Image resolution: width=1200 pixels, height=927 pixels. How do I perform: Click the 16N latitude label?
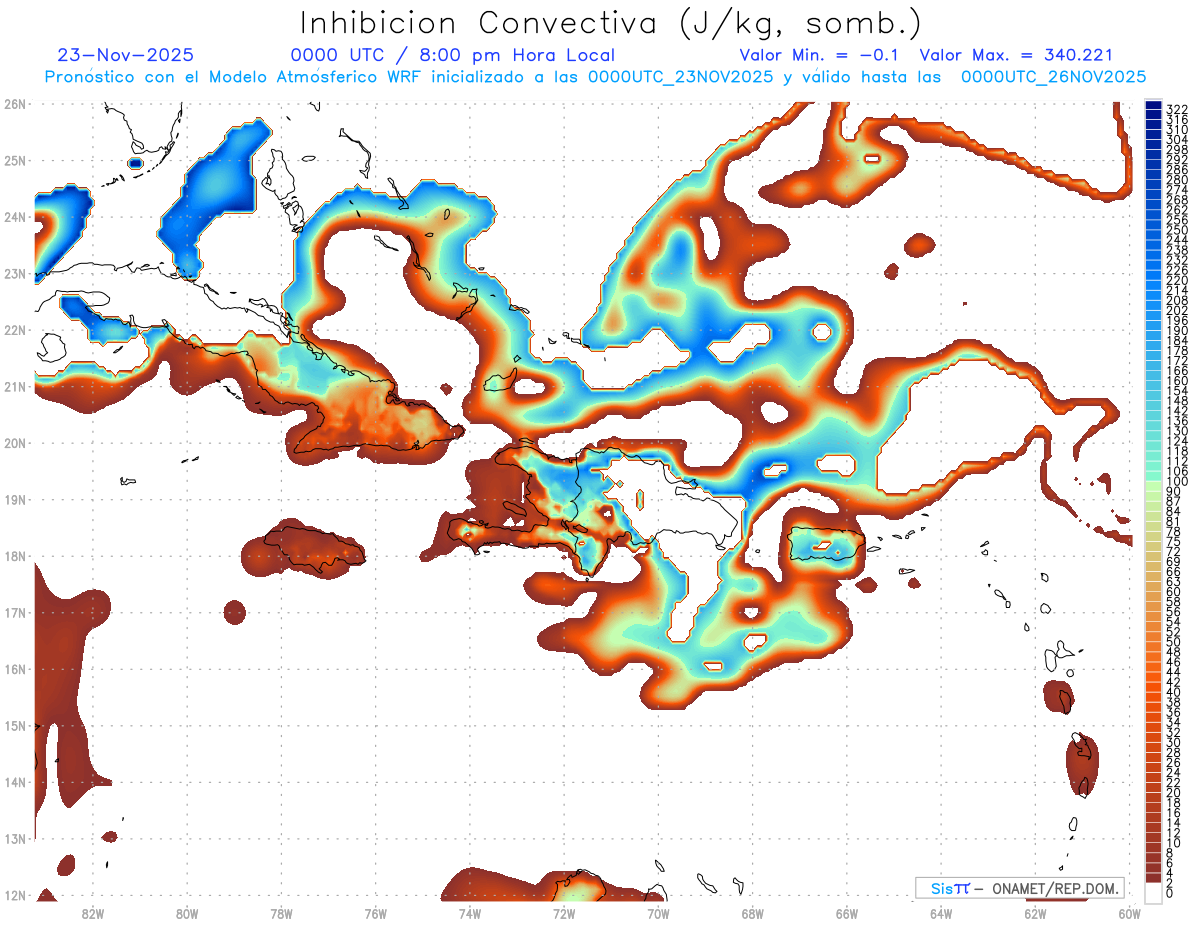click(15, 669)
